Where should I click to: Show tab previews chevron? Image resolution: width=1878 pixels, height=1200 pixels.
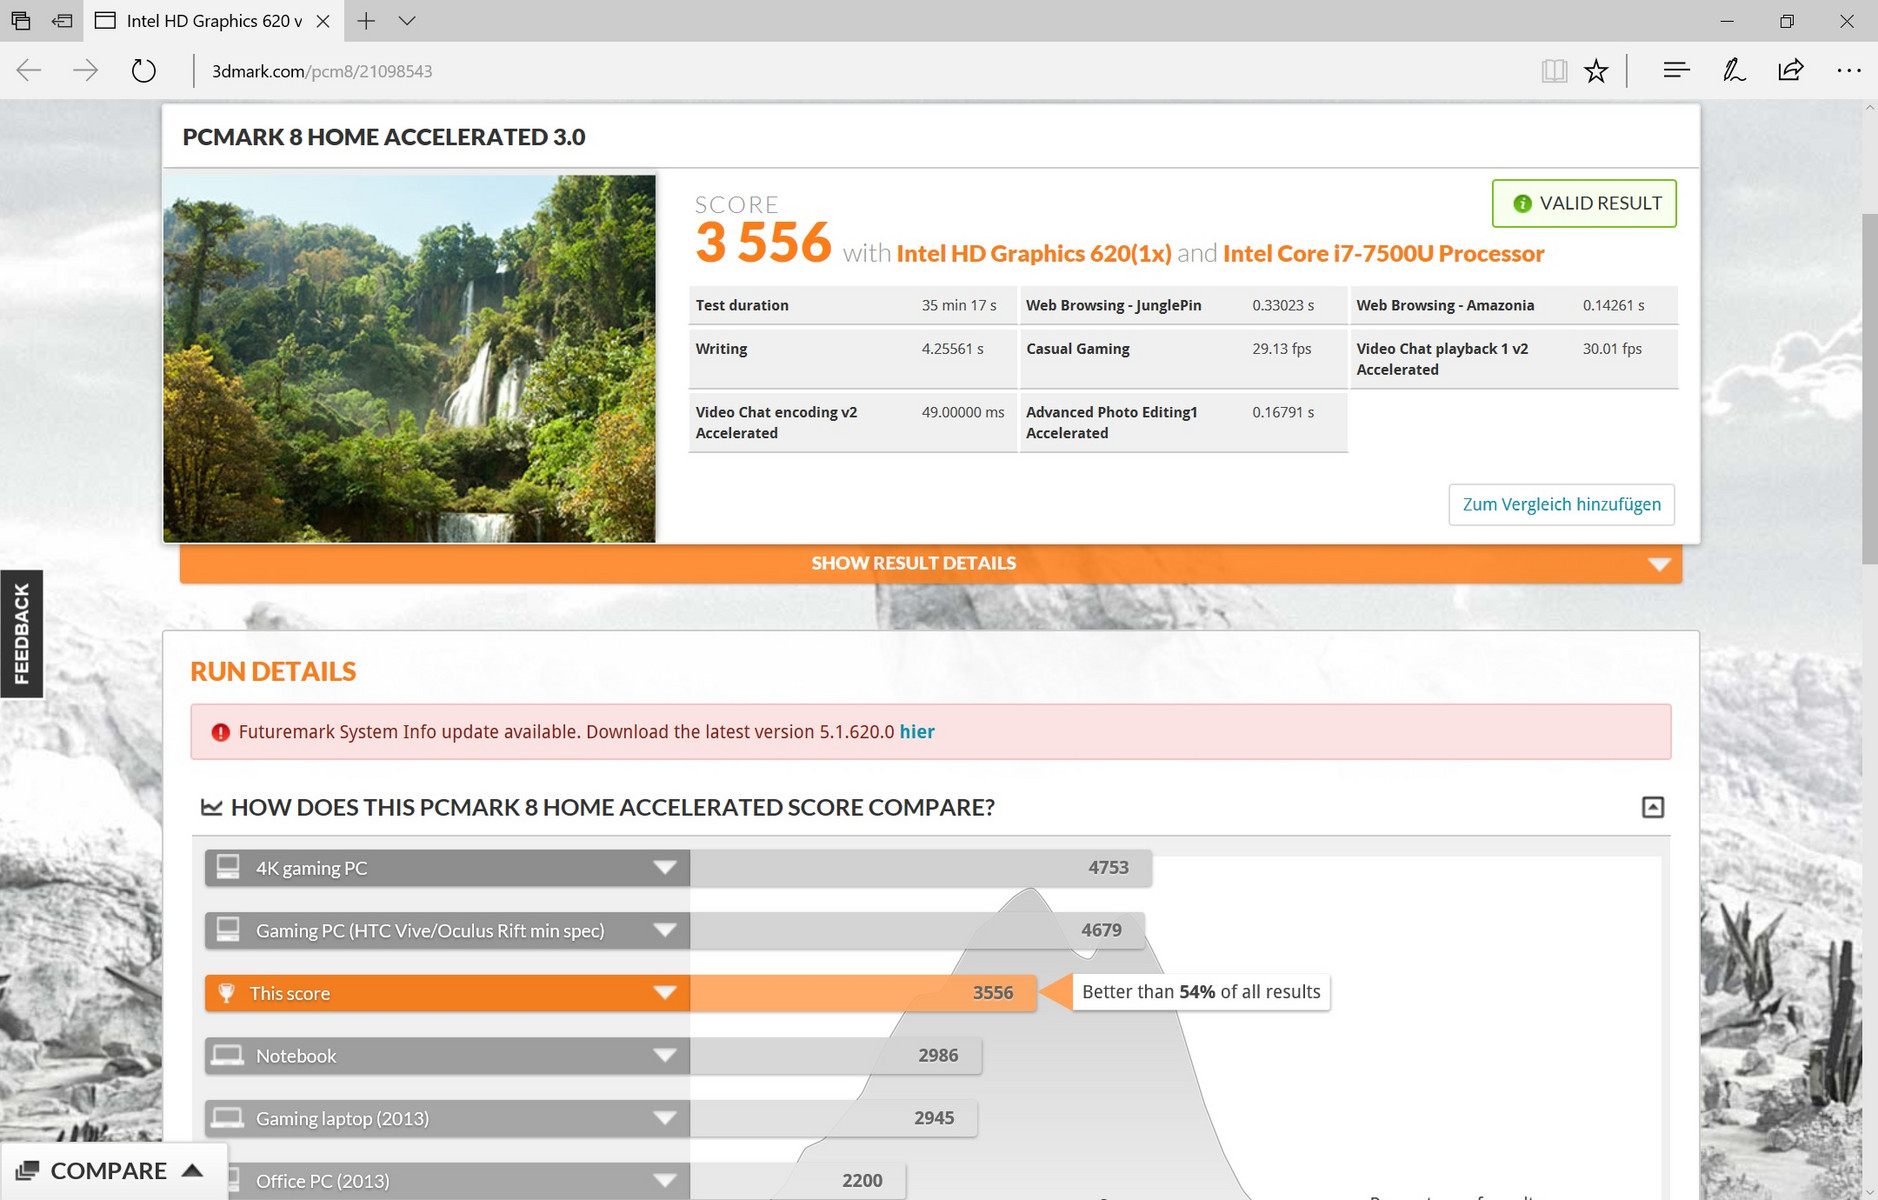406,20
